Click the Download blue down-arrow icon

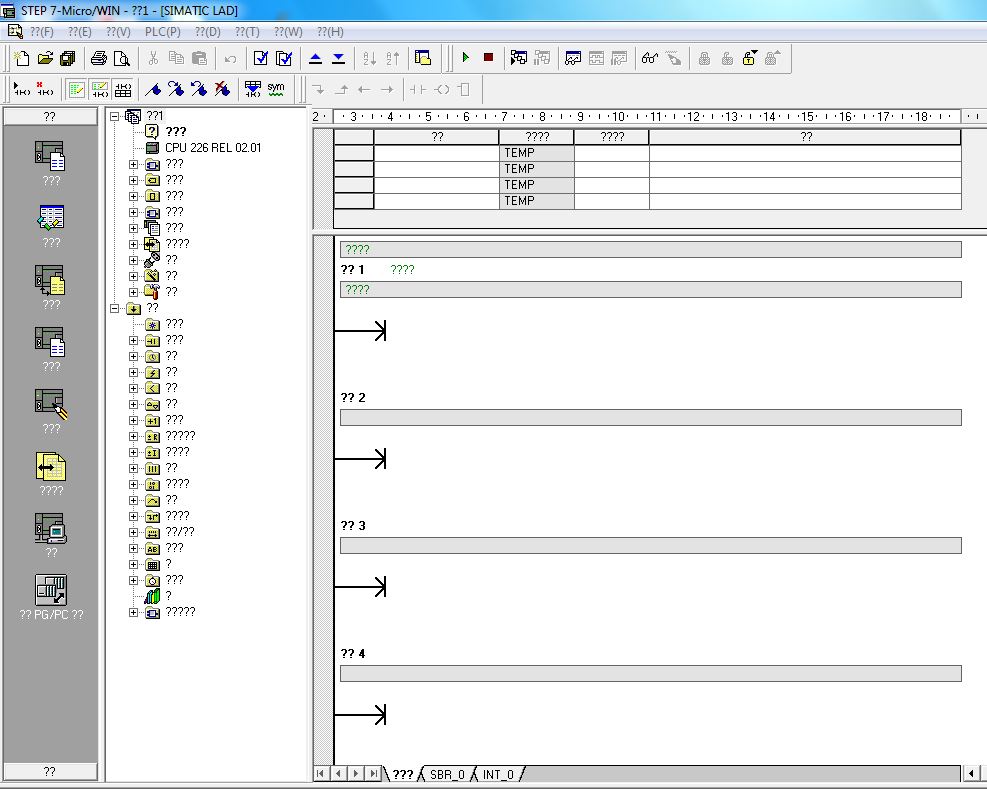click(339, 59)
